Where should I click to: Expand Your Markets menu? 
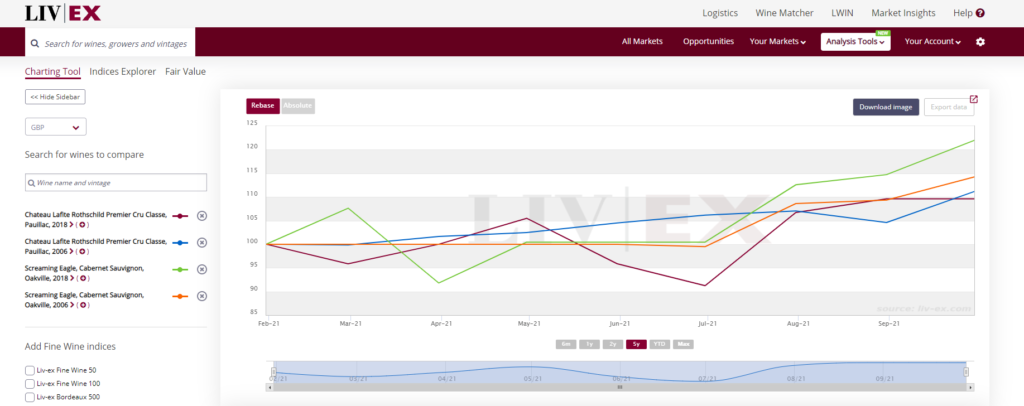777,42
